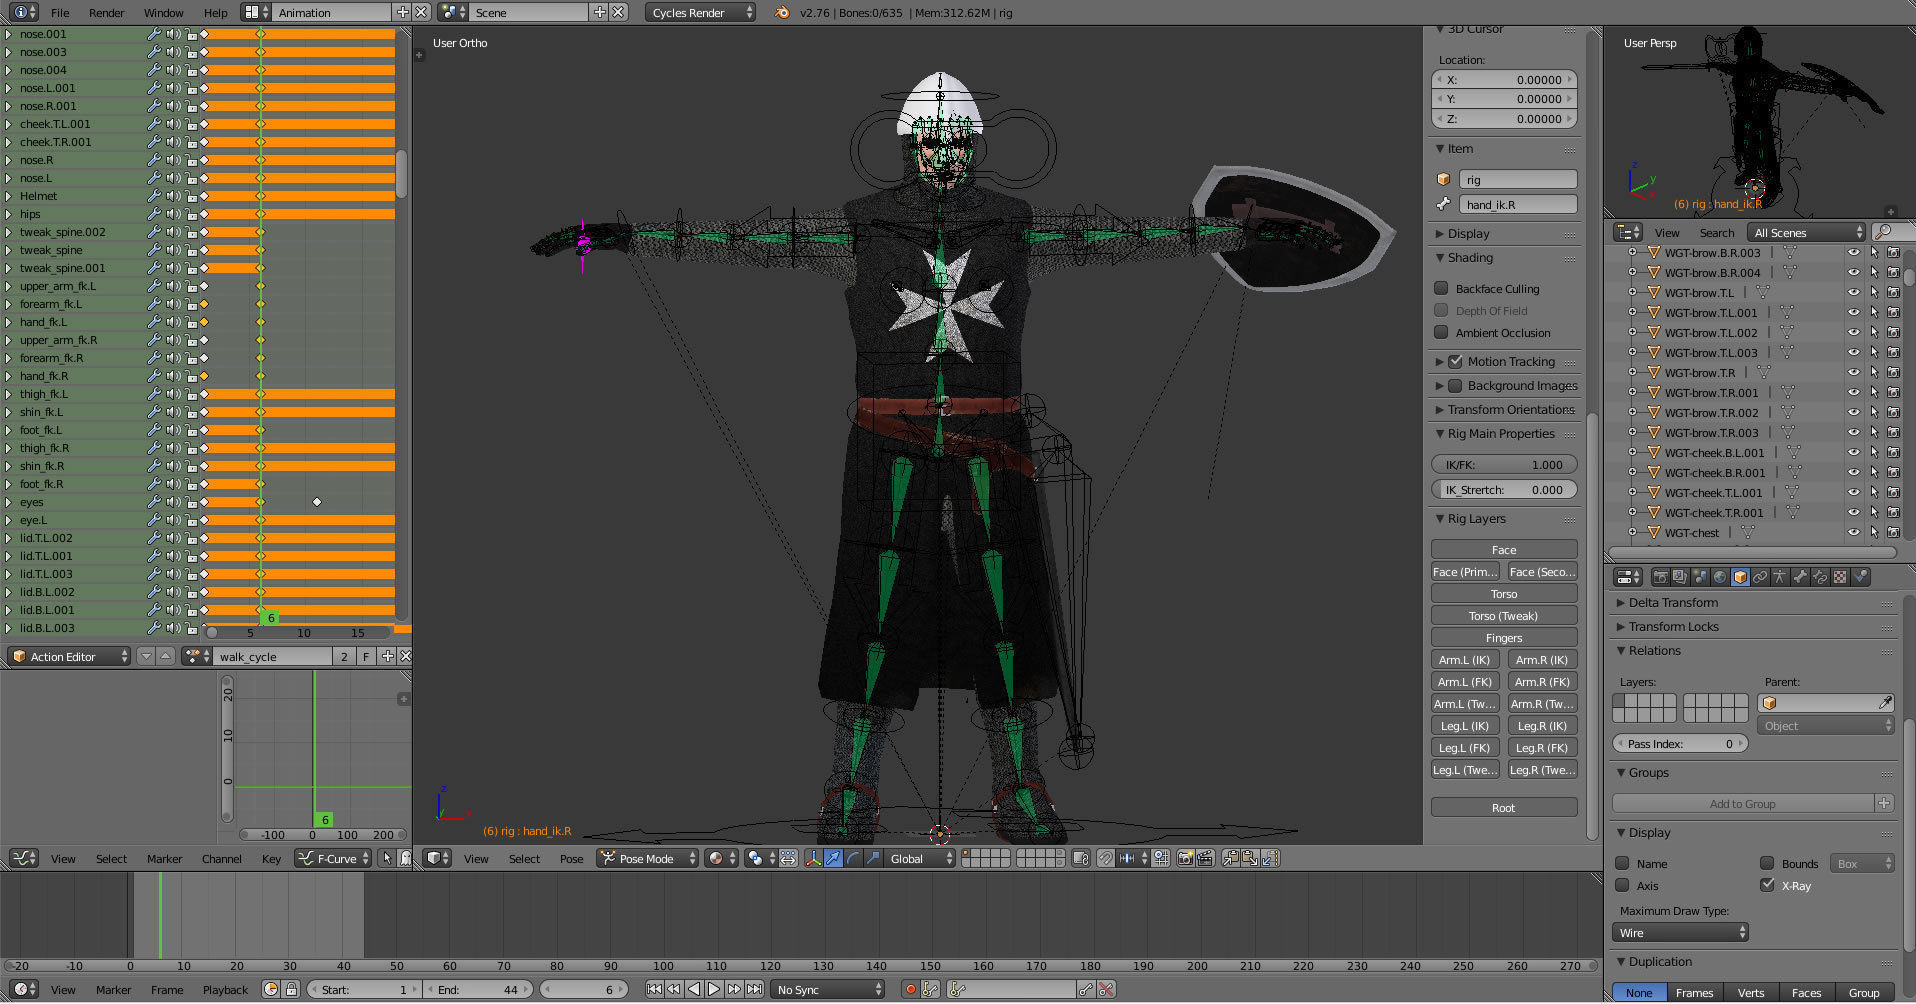Image resolution: width=1916 pixels, height=1004 pixels.
Task: Open the Render properties tab (camera icon)
Action: pos(1661,577)
